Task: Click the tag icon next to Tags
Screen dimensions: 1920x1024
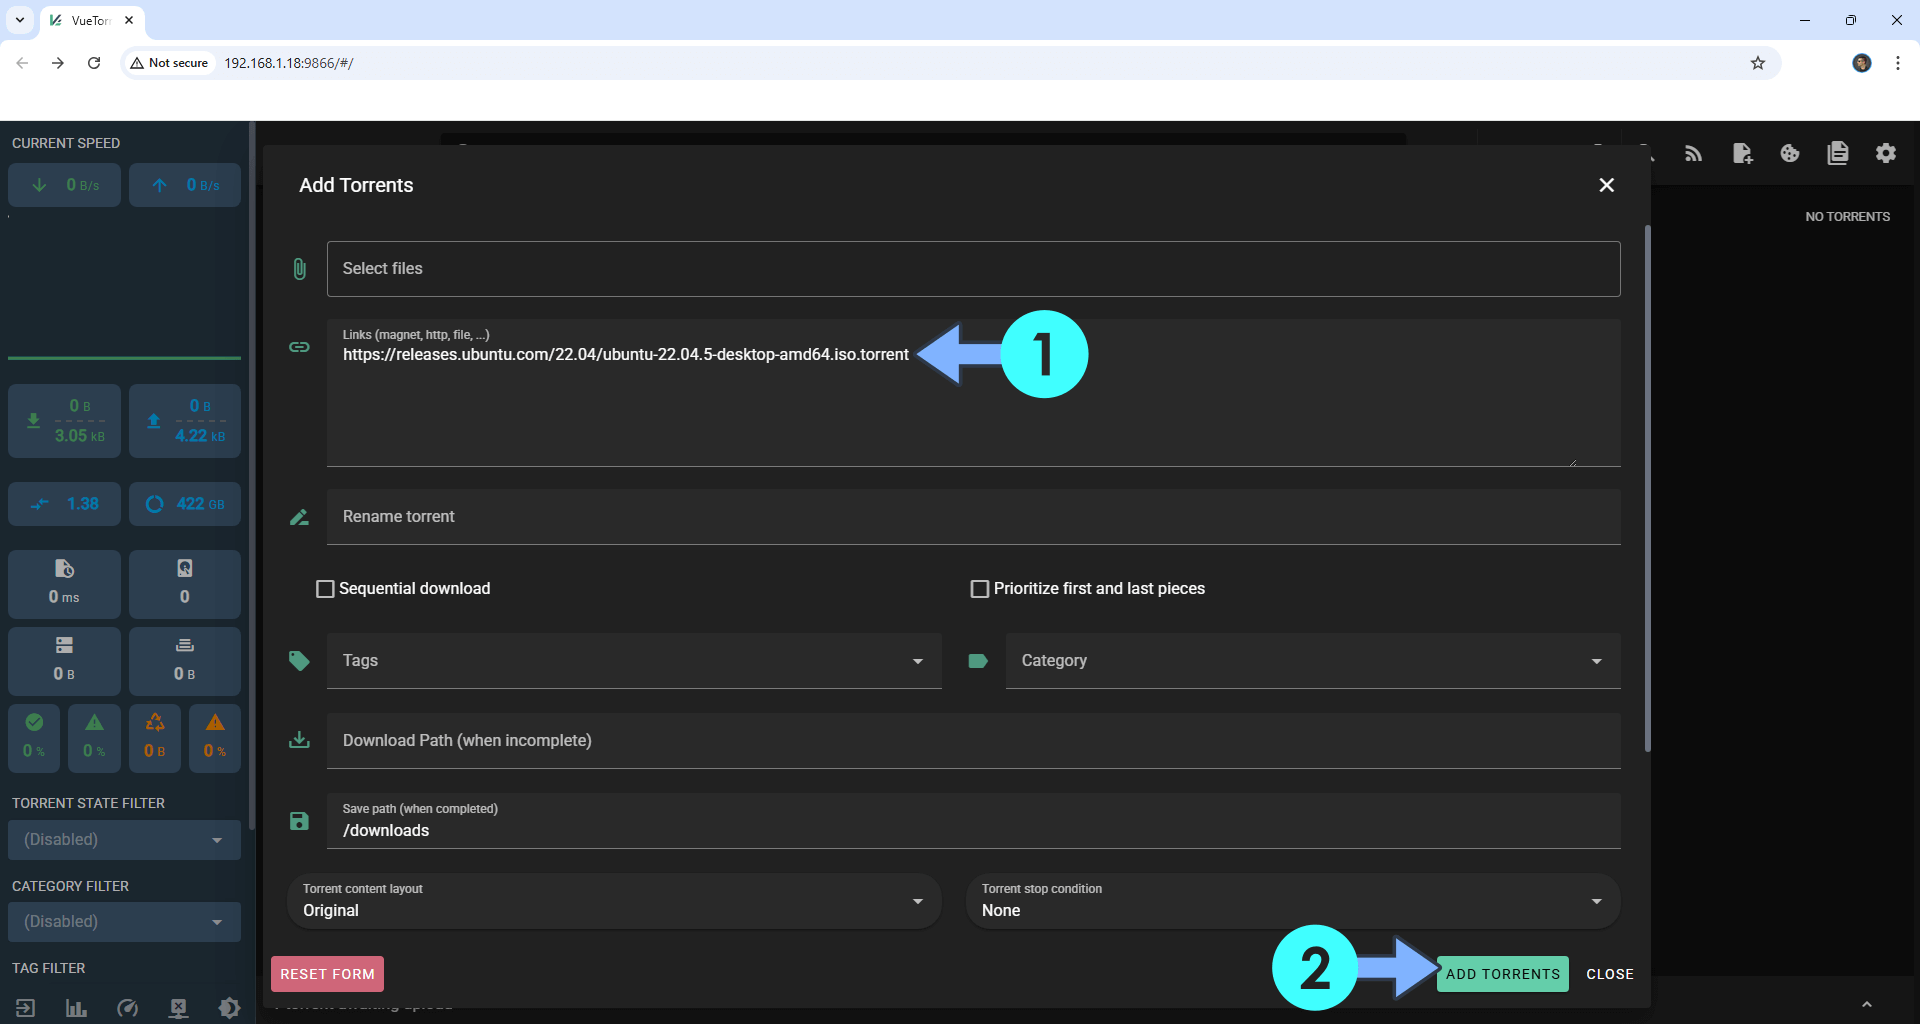Action: click(x=299, y=661)
